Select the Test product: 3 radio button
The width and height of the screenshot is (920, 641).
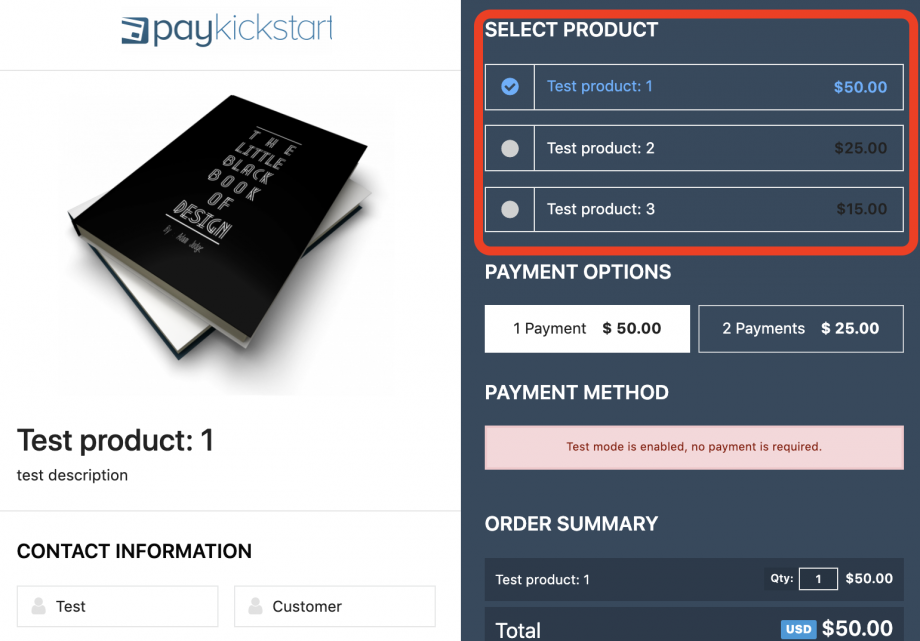coord(510,210)
